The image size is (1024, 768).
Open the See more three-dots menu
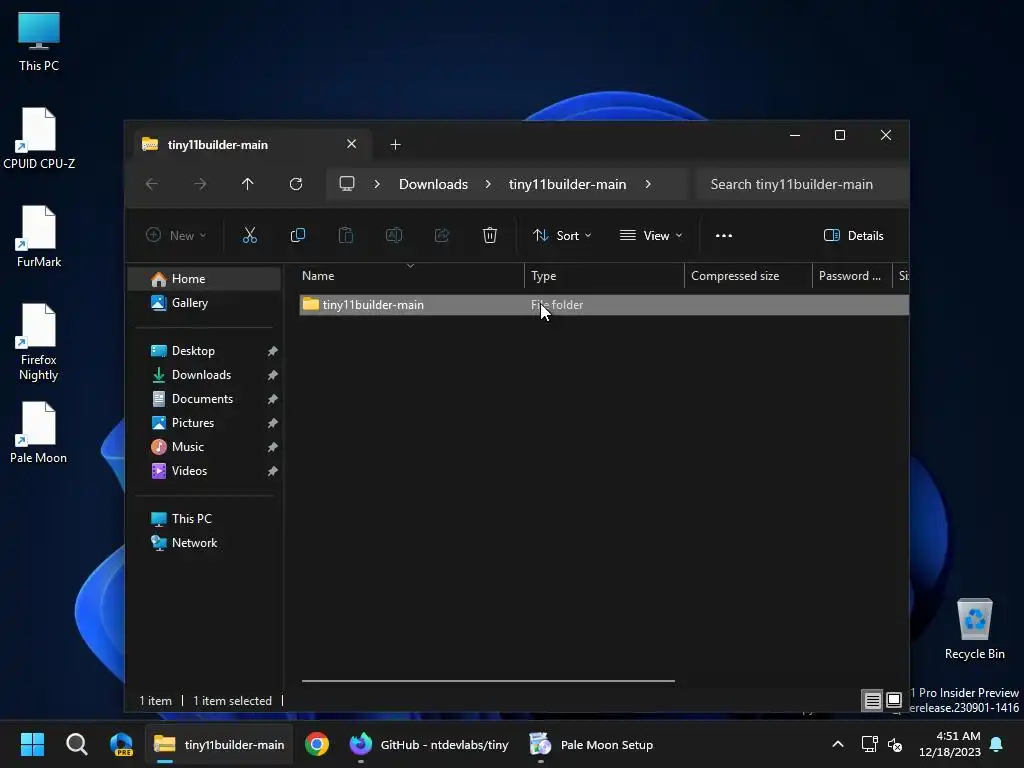click(724, 236)
